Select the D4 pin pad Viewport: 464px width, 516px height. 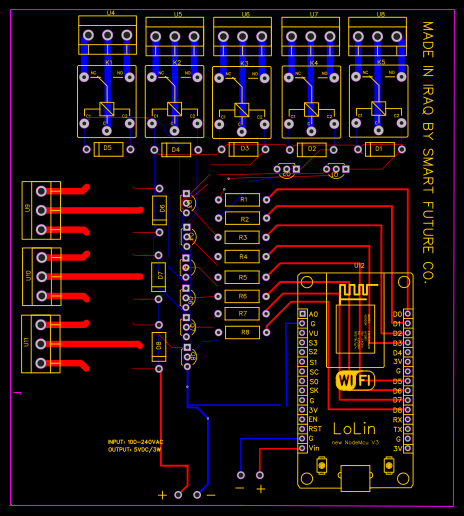pos(408,352)
